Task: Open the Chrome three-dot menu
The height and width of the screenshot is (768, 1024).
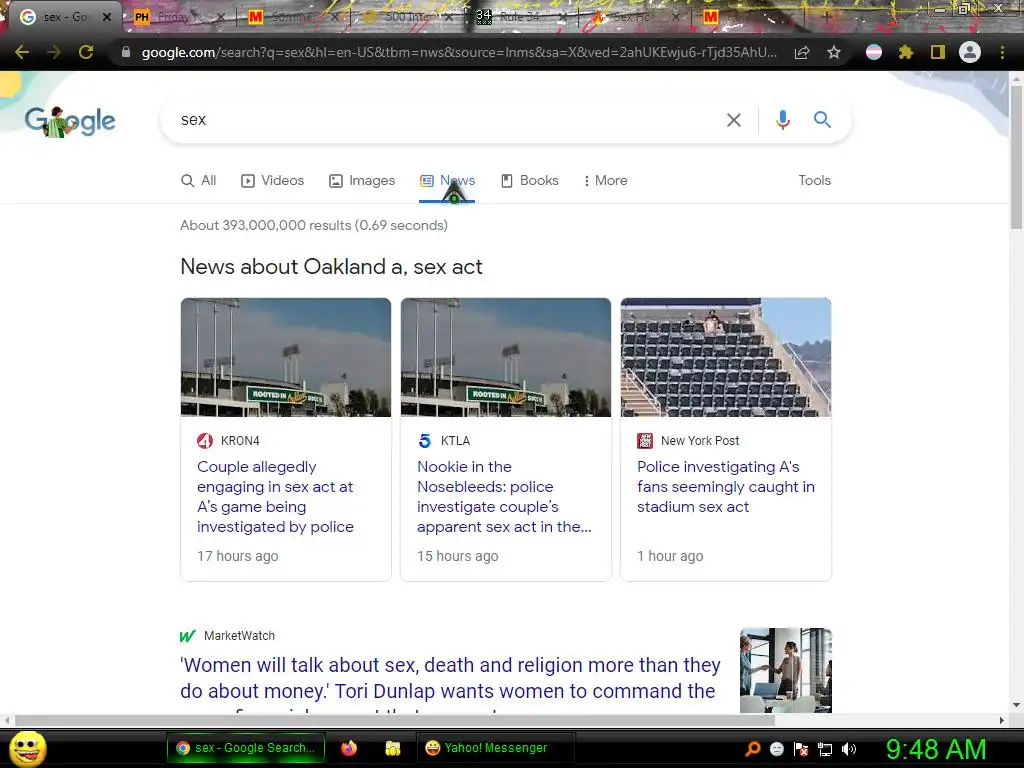Action: click(x=1002, y=52)
